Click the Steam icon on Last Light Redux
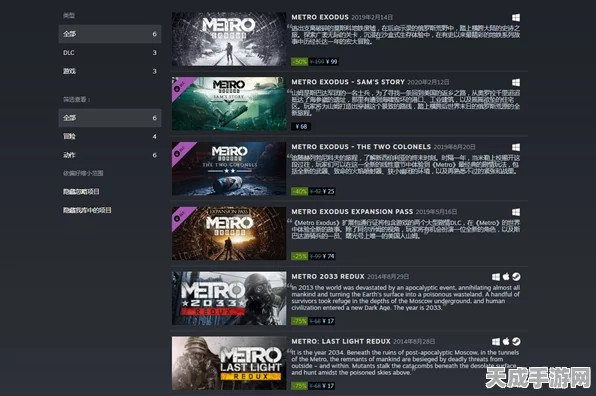 (516, 342)
